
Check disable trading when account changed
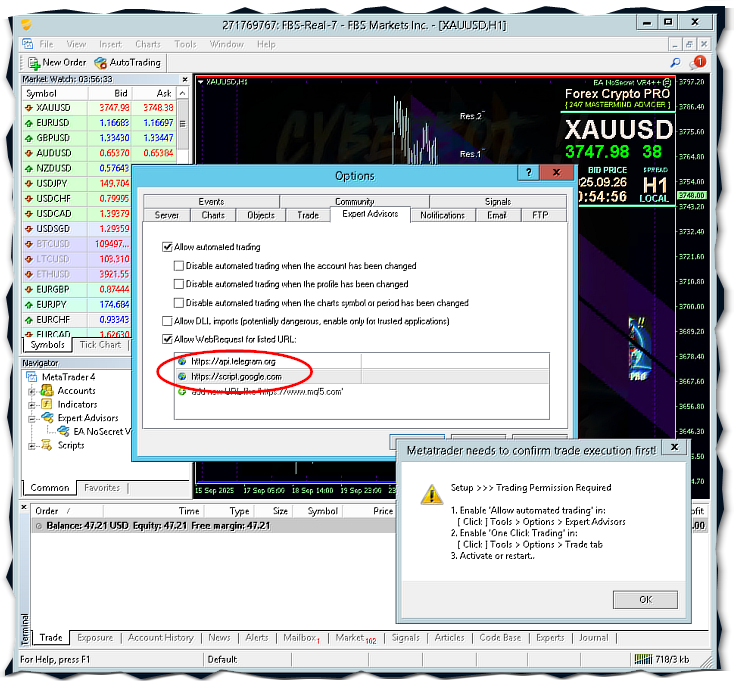click(x=178, y=266)
